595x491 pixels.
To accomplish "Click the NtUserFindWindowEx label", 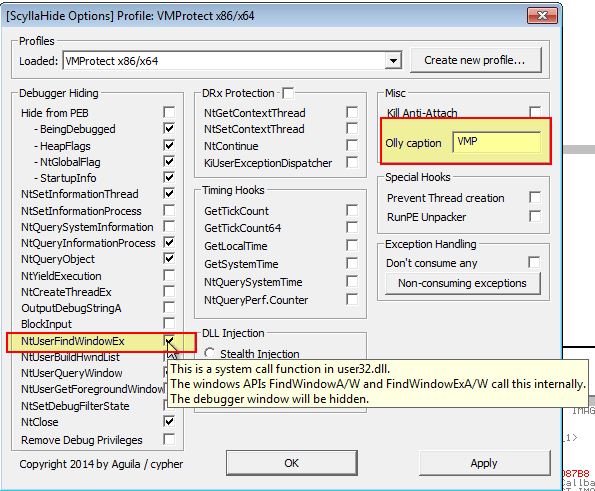I will [x=73, y=341].
